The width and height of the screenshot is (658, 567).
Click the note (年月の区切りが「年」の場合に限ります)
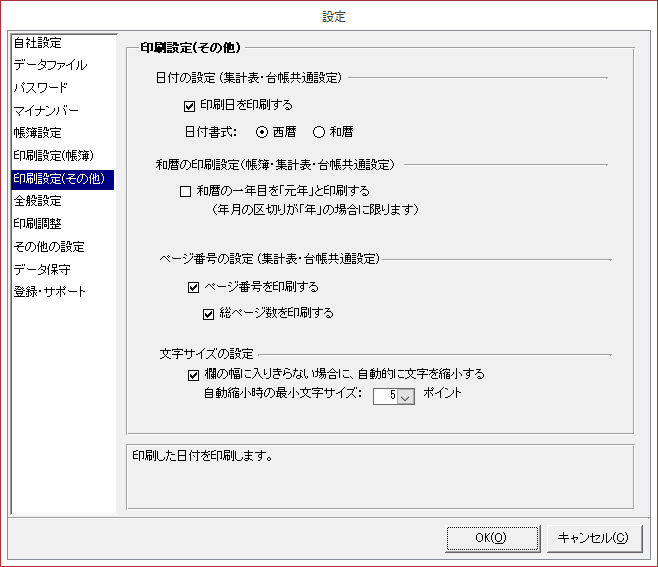[x=315, y=209]
